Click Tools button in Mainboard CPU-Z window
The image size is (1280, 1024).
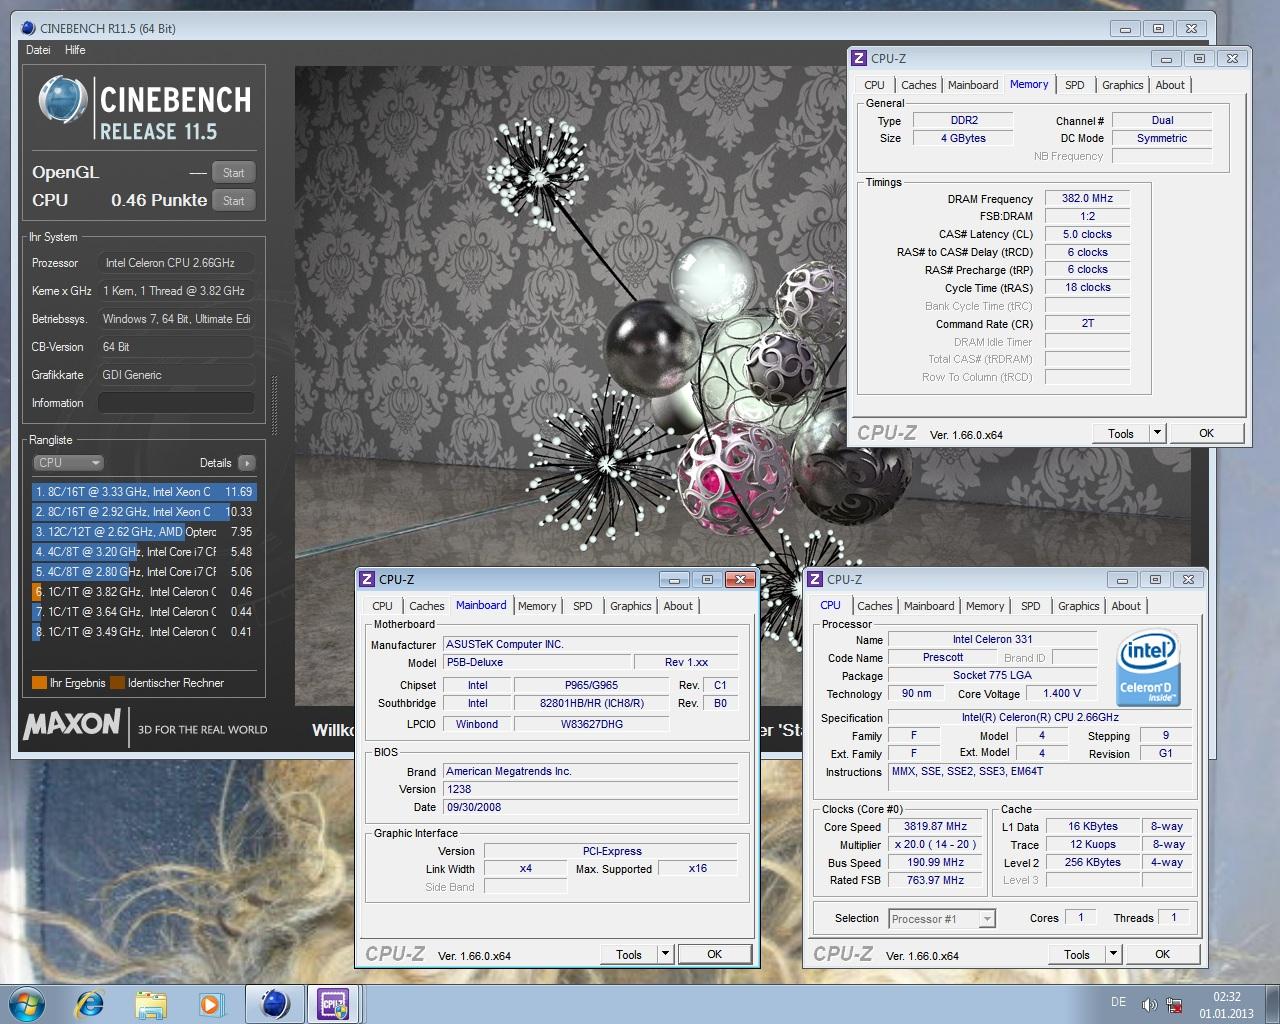coord(629,954)
